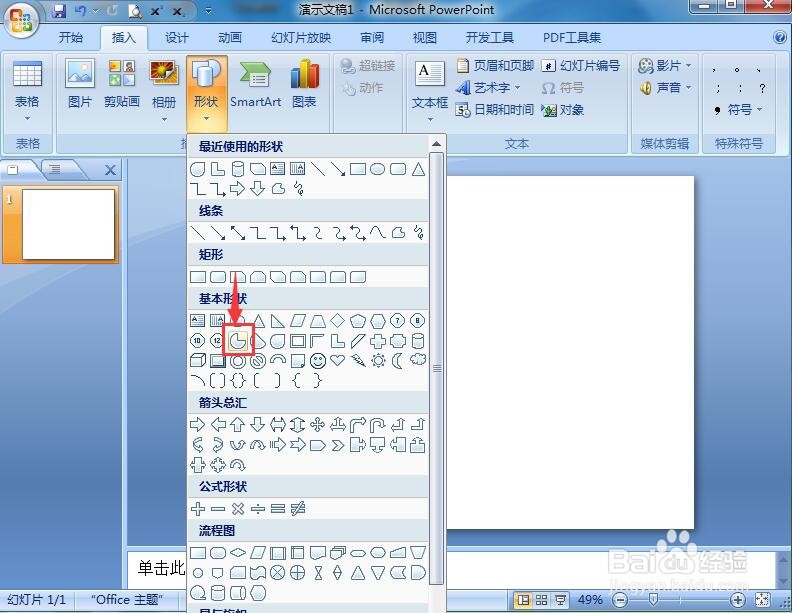Open the 剪贴画 clip art pane

(x=122, y=84)
